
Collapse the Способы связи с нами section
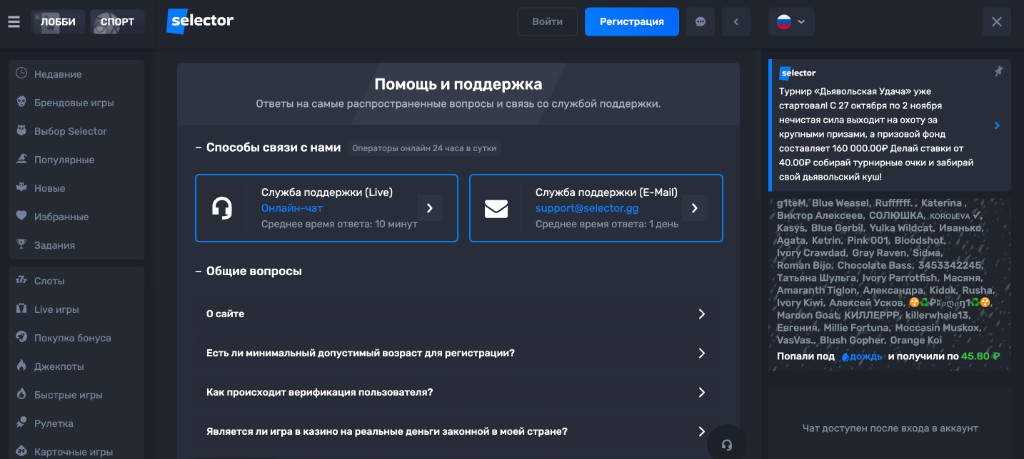coord(268,148)
